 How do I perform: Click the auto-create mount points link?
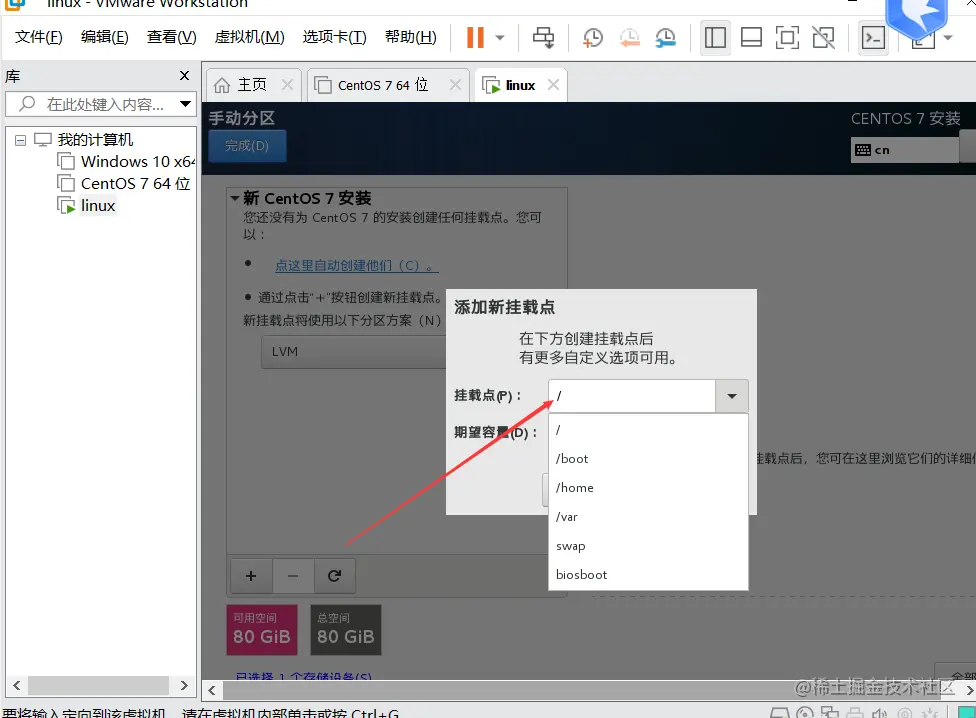click(357, 266)
